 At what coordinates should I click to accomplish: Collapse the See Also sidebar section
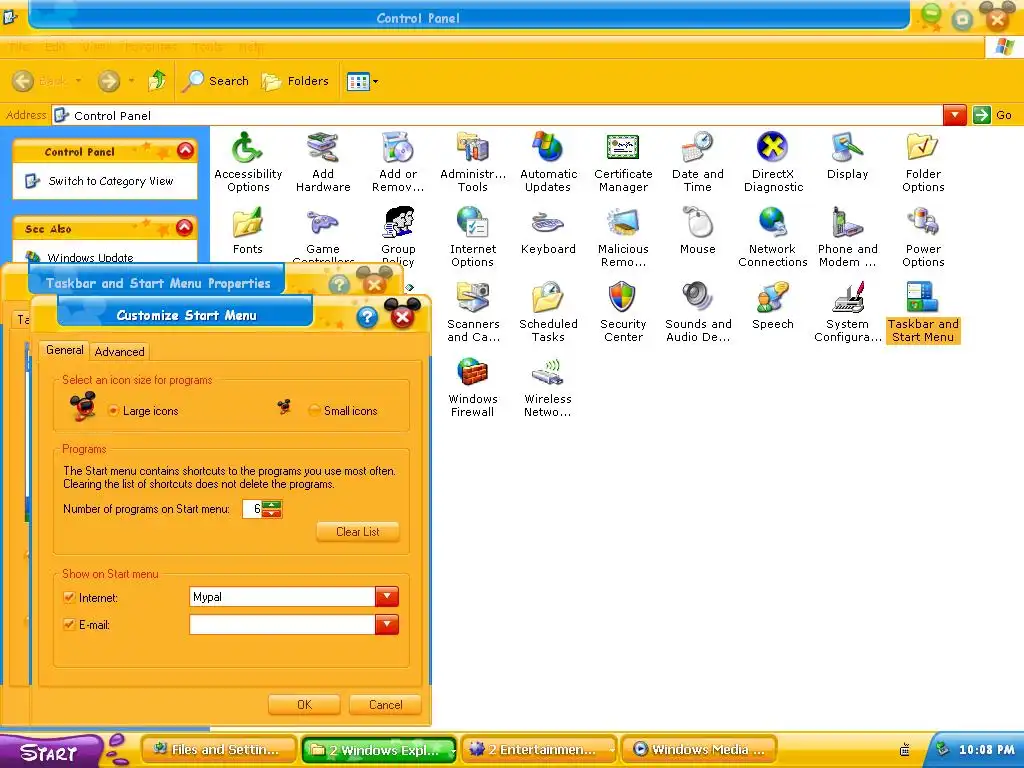[x=185, y=227]
